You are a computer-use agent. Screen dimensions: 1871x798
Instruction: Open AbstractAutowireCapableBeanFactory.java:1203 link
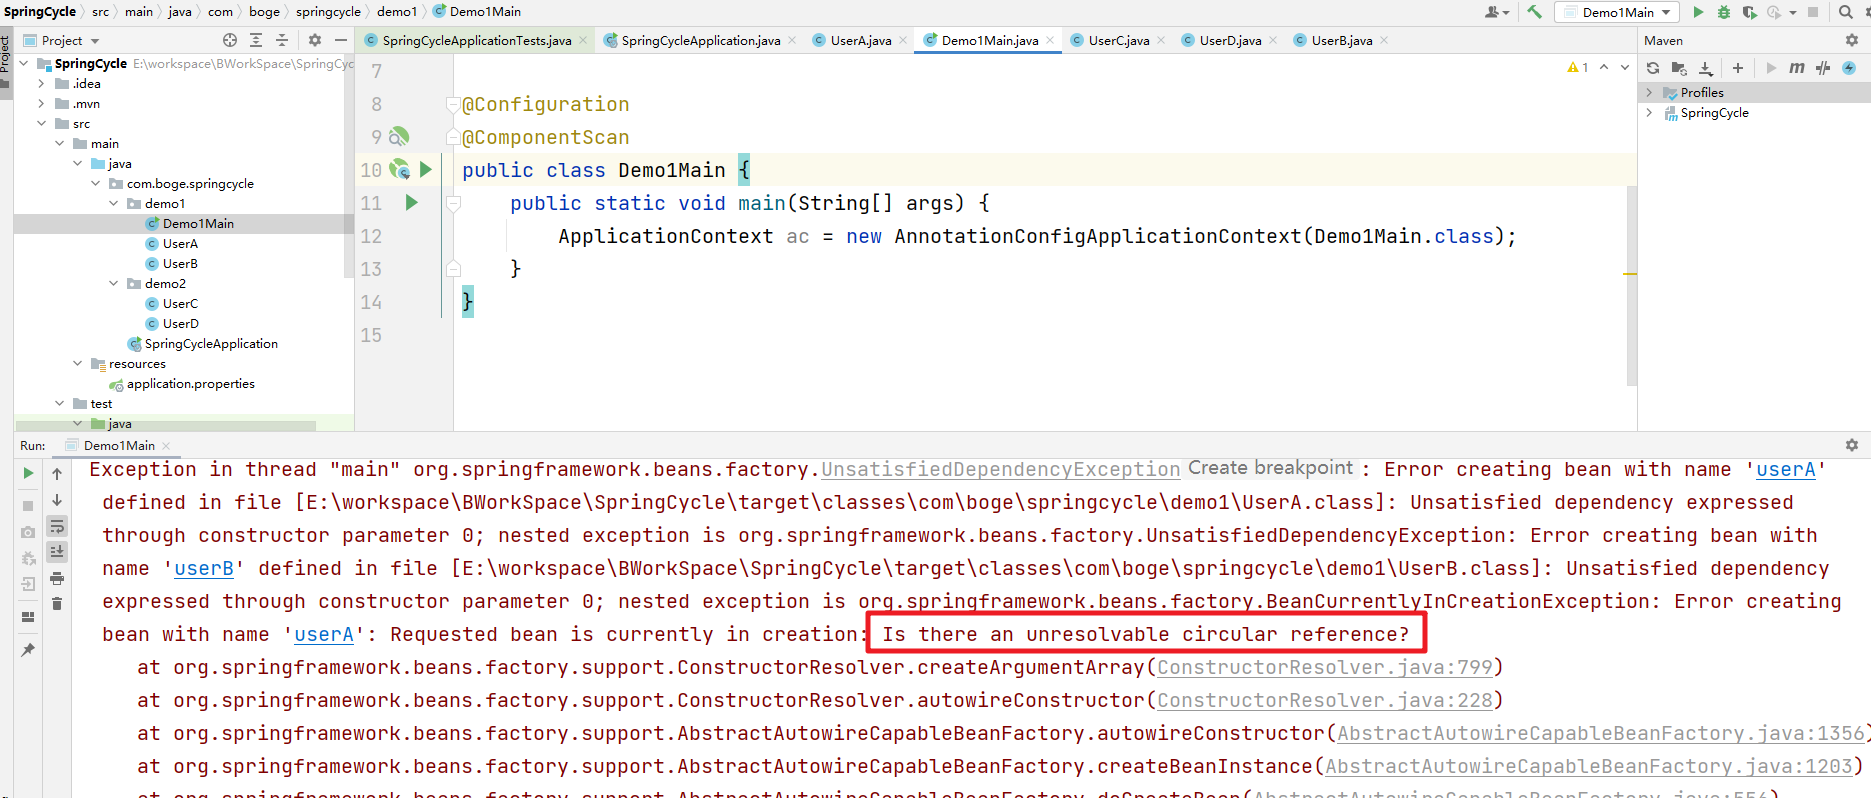(1589, 766)
